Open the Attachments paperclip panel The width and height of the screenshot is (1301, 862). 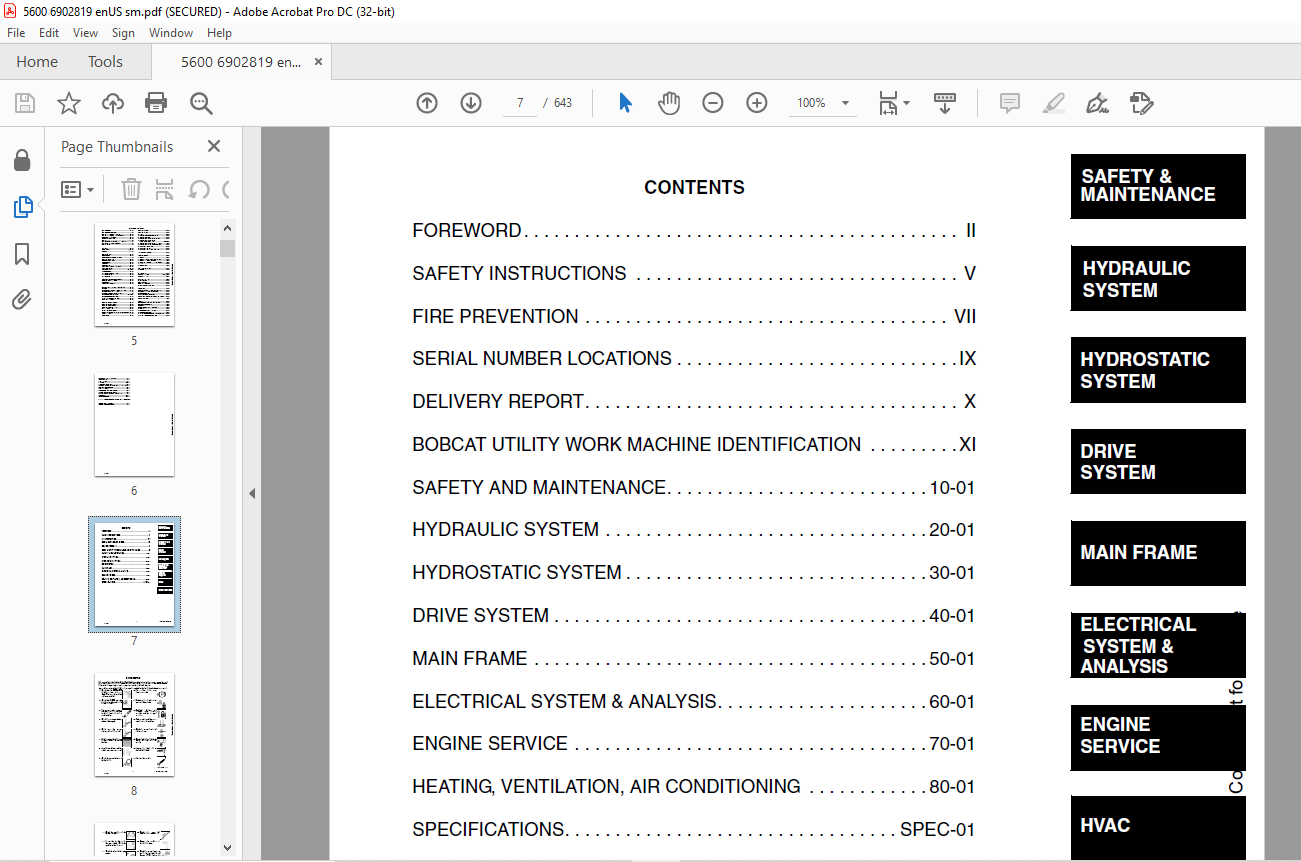pyautogui.click(x=22, y=300)
